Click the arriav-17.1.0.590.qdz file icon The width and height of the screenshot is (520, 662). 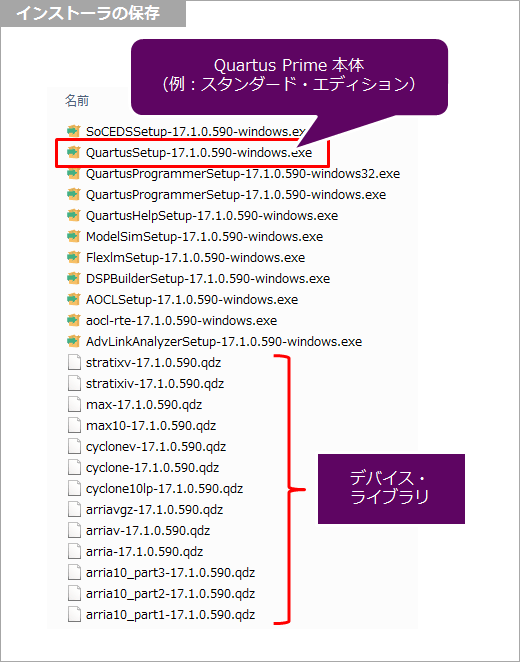tap(74, 530)
